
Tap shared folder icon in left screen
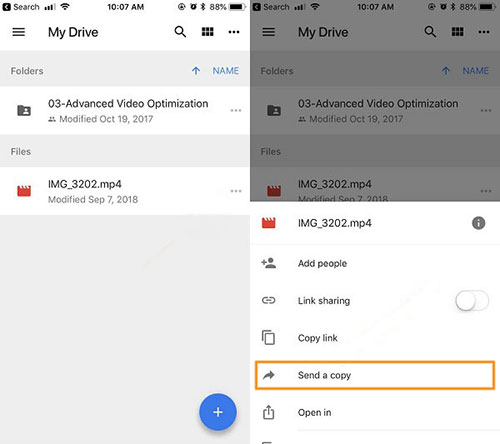tap(24, 110)
